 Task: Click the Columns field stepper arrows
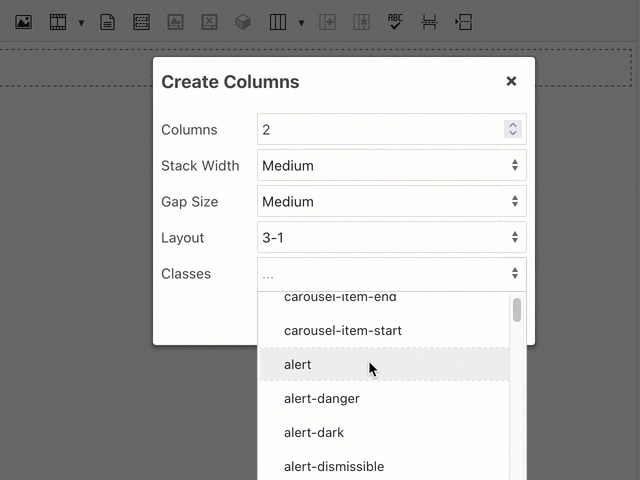click(513, 129)
